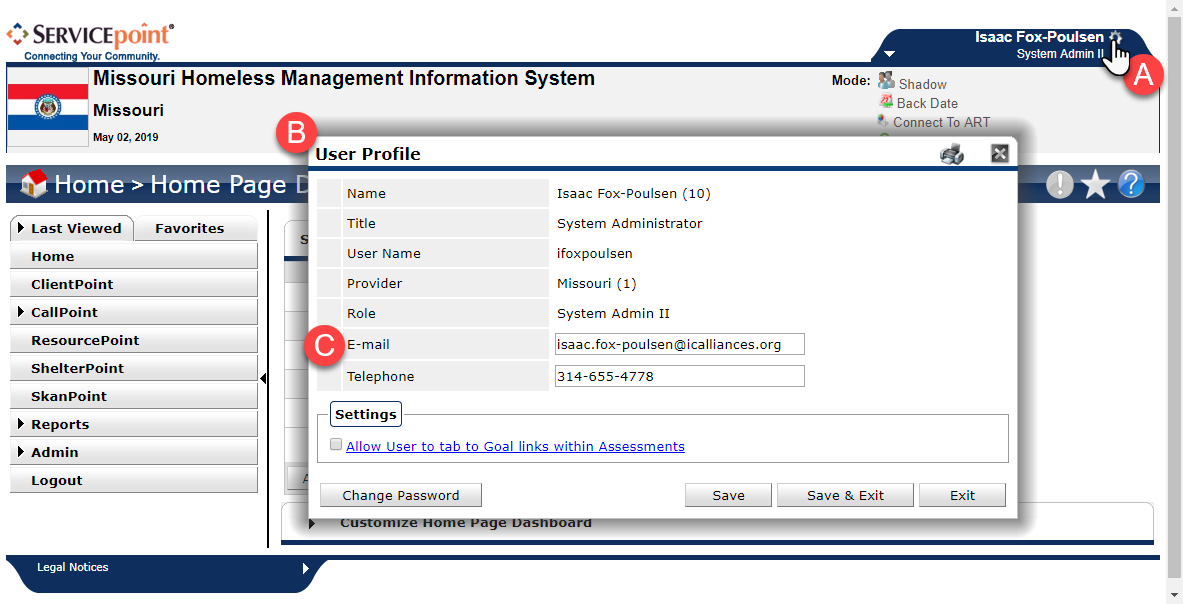Click the ServicePoint logo
The width and height of the screenshot is (1183, 604).
(91, 41)
